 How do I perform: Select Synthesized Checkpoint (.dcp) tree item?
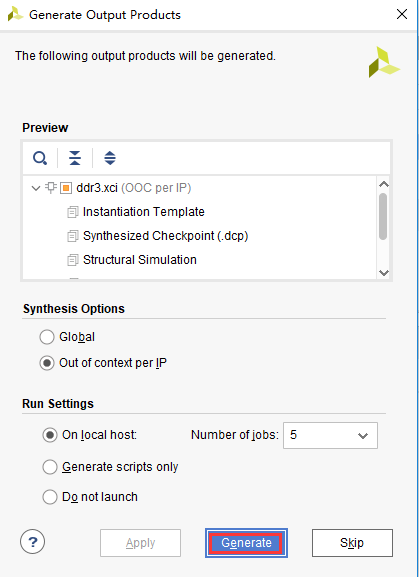(166, 236)
